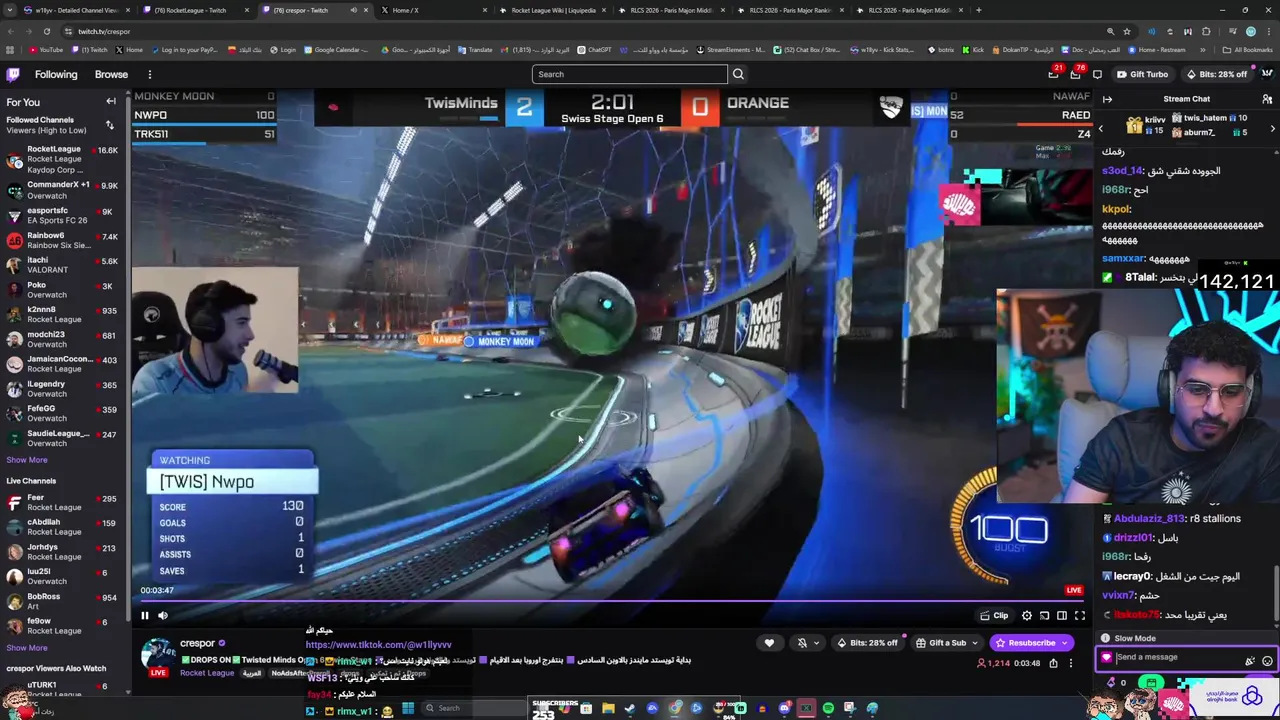Open the chat emote picker
The height and width of the screenshot is (720, 1280).
pos(1267,660)
